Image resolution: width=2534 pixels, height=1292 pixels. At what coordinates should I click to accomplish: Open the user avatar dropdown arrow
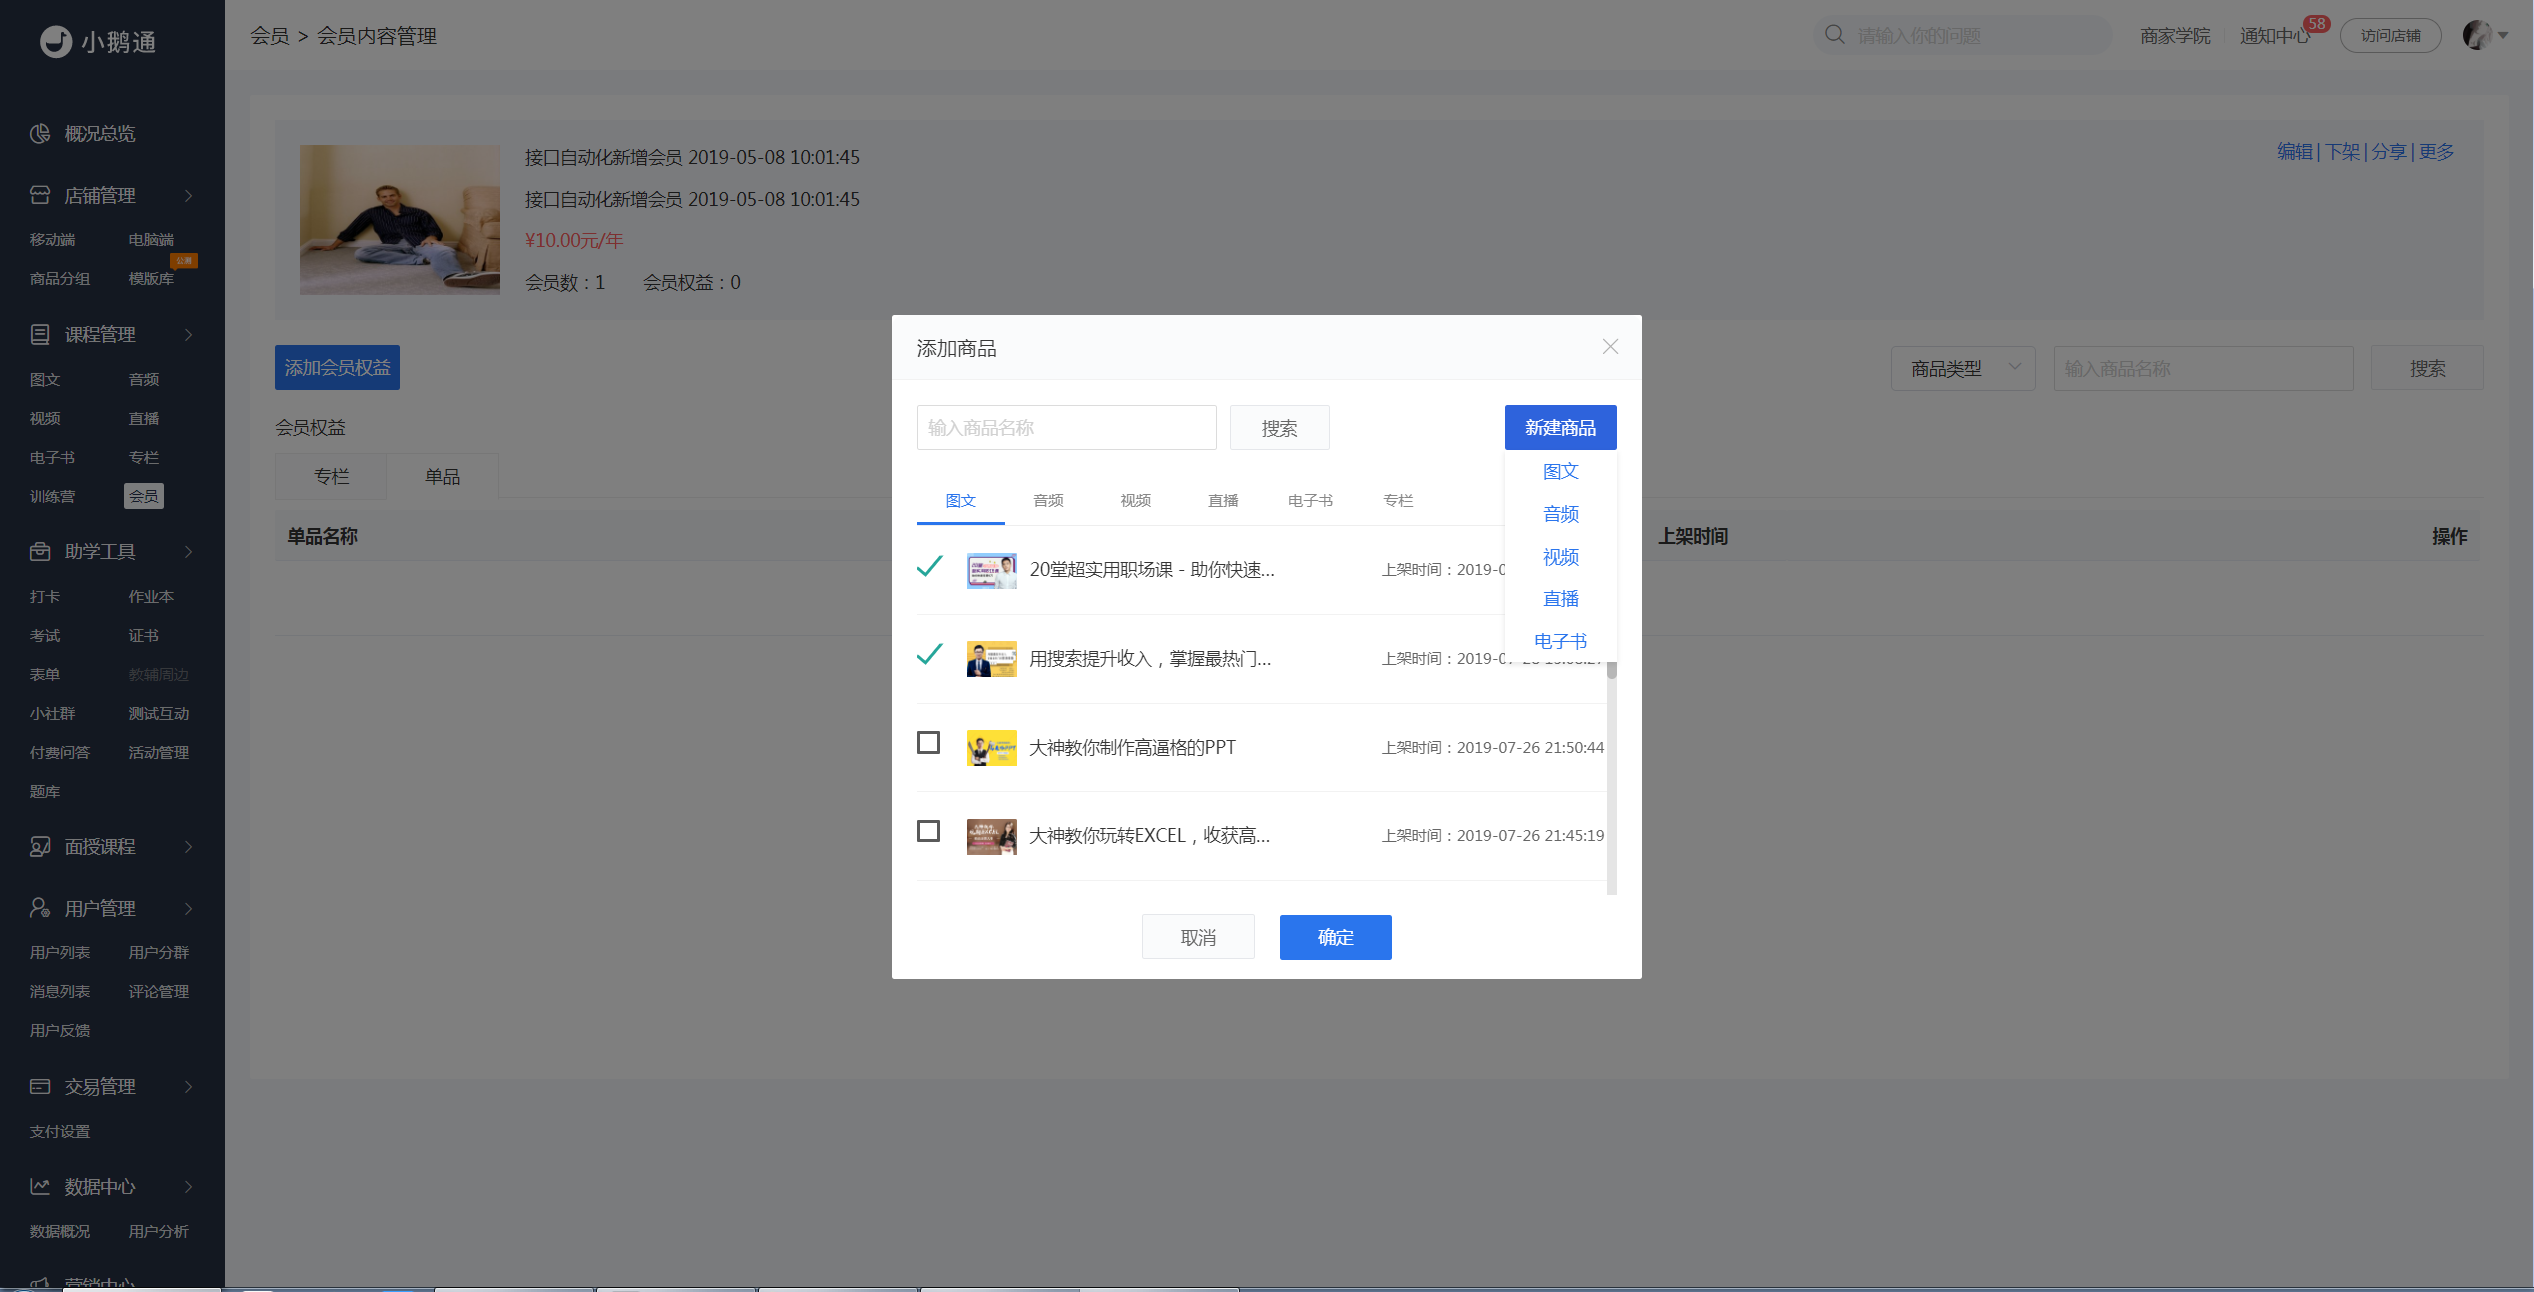(x=2503, y=35)
